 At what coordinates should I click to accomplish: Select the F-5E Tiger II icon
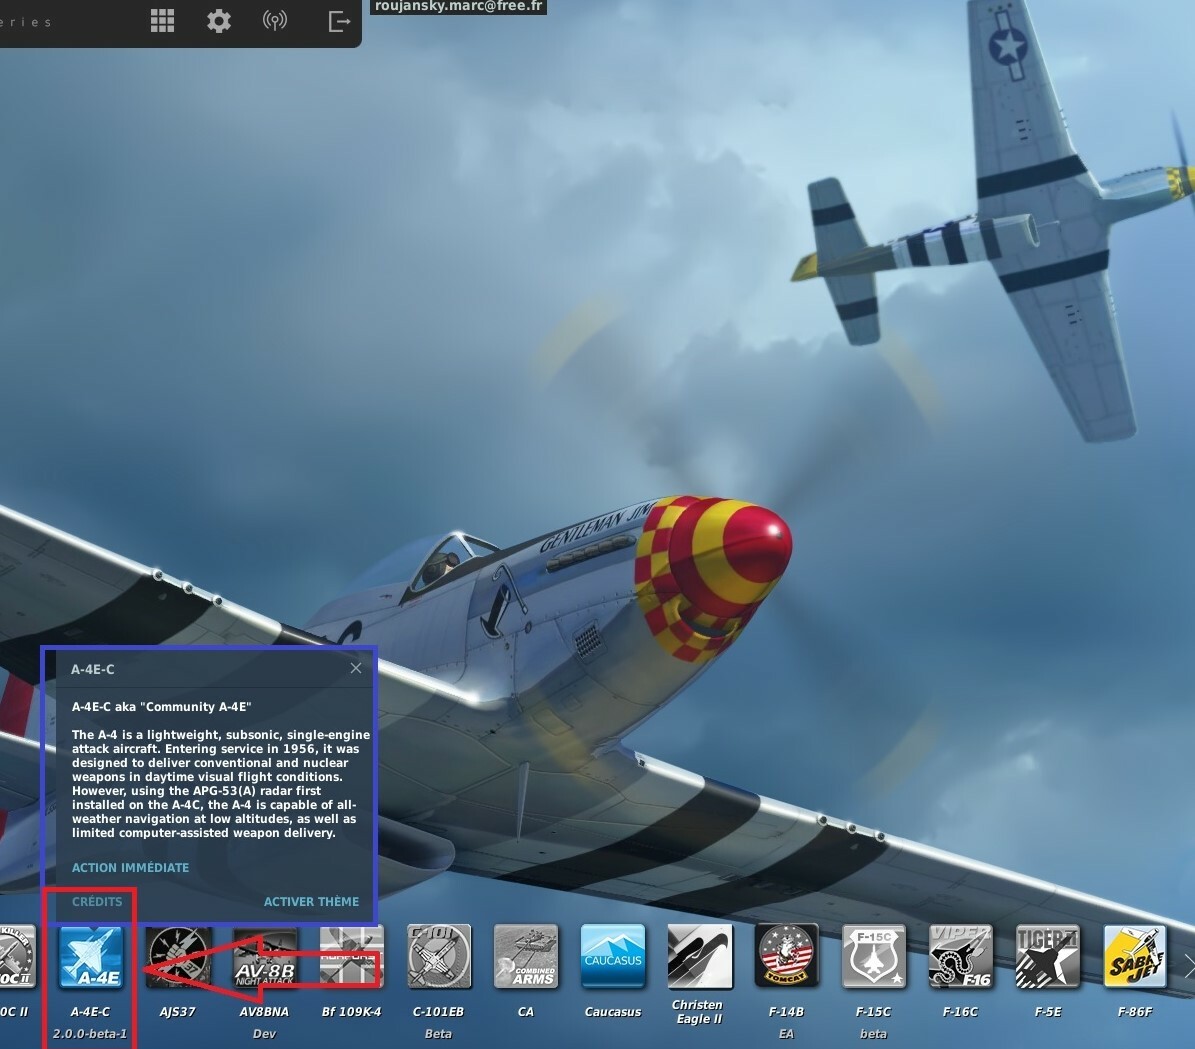[1048, 956]
